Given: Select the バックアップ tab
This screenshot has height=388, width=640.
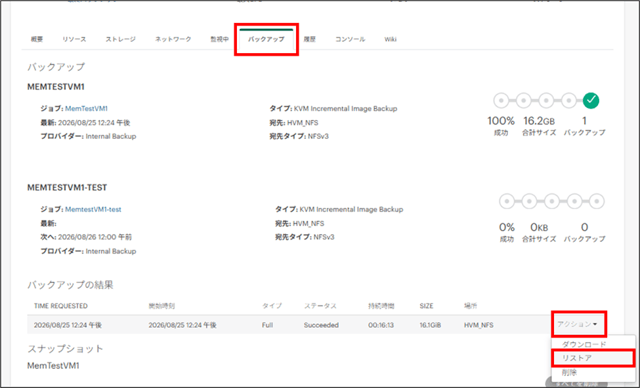Looking at the screenshot, I should [x=266, y=39].
